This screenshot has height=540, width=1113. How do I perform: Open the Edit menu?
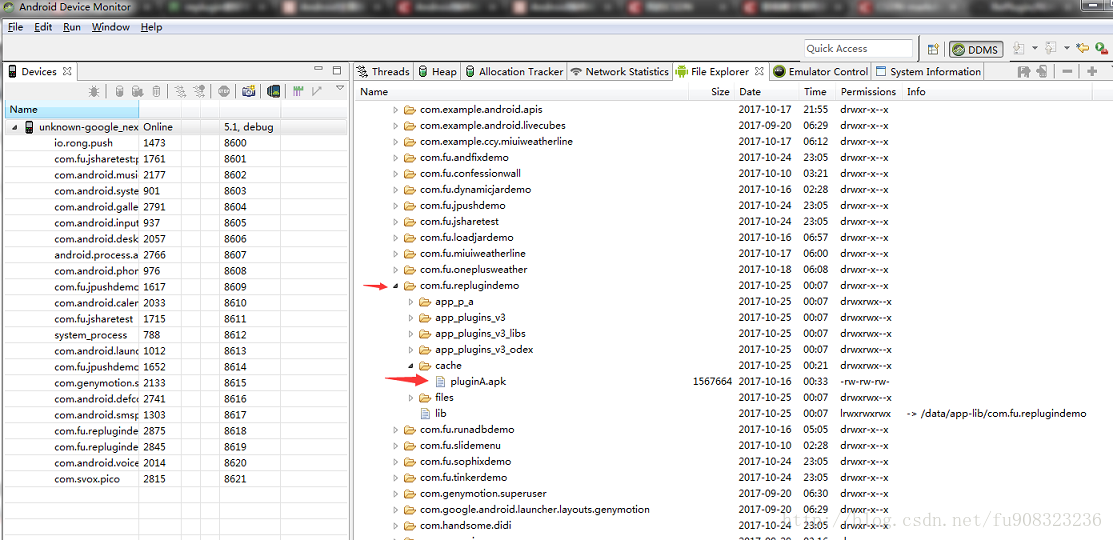pyautogui.click(x=43, y=27)
